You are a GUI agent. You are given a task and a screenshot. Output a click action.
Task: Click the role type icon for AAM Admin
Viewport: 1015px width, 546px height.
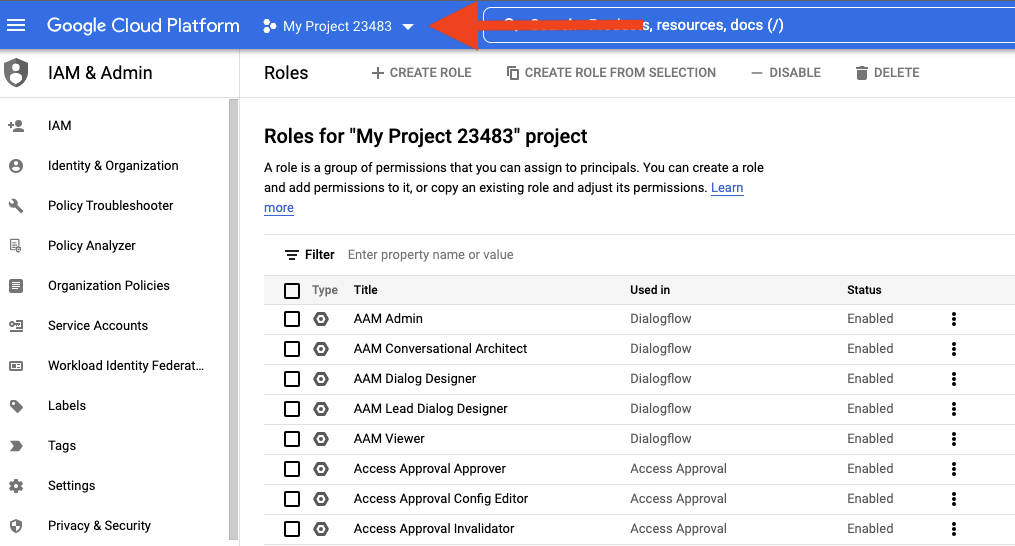[321, 319]
